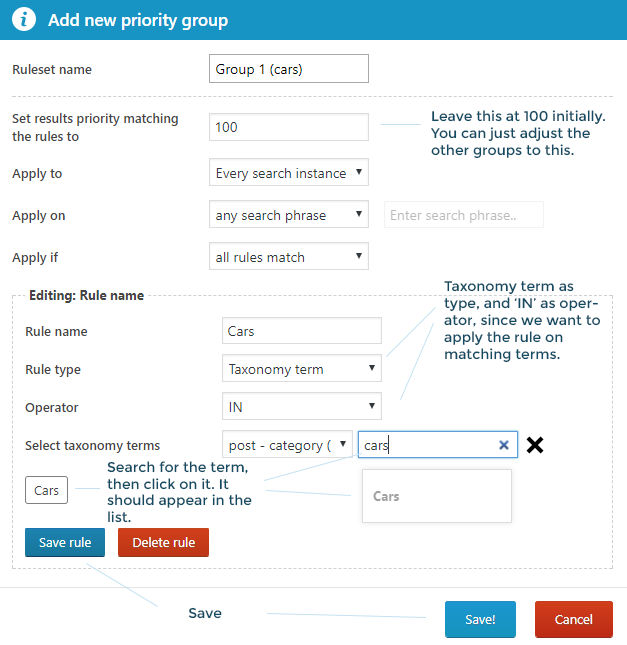The height and width of the screenshot is (645, 627).
Task: Focus the results priority field showing 100
Action: tap(289, 127)
